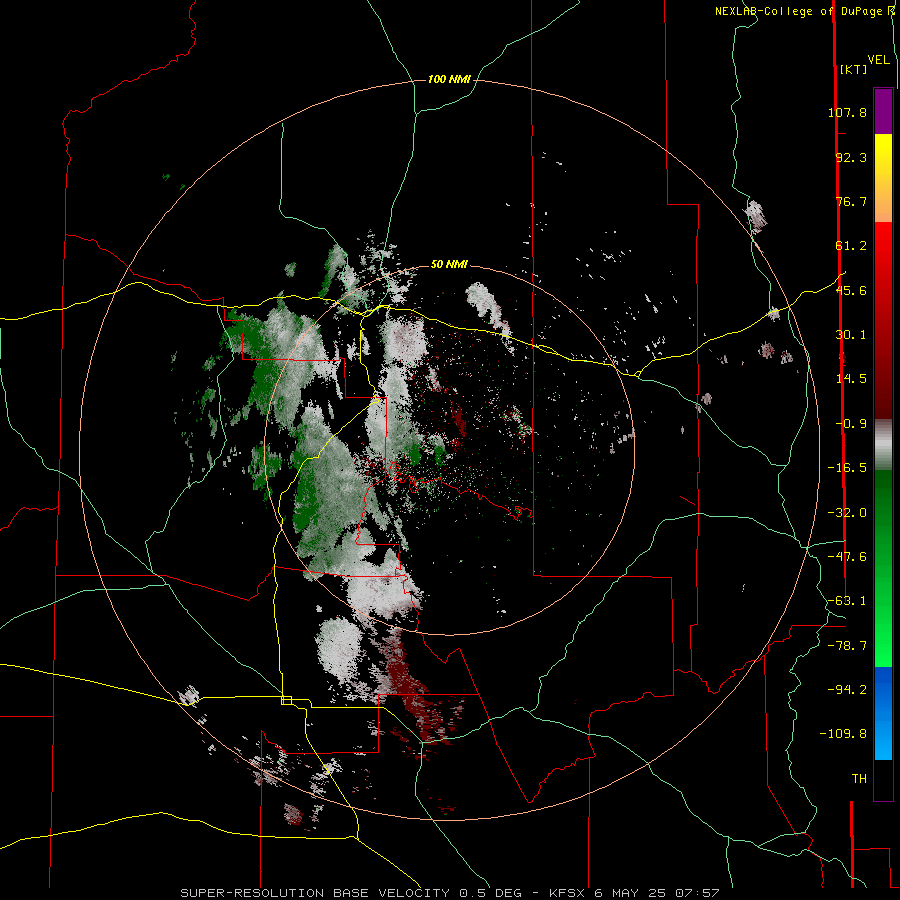Viewport: 900px width, 900px height.
Task: Click the NEXLAB-College of DuPage watermark text
Action: coord(805,11)
